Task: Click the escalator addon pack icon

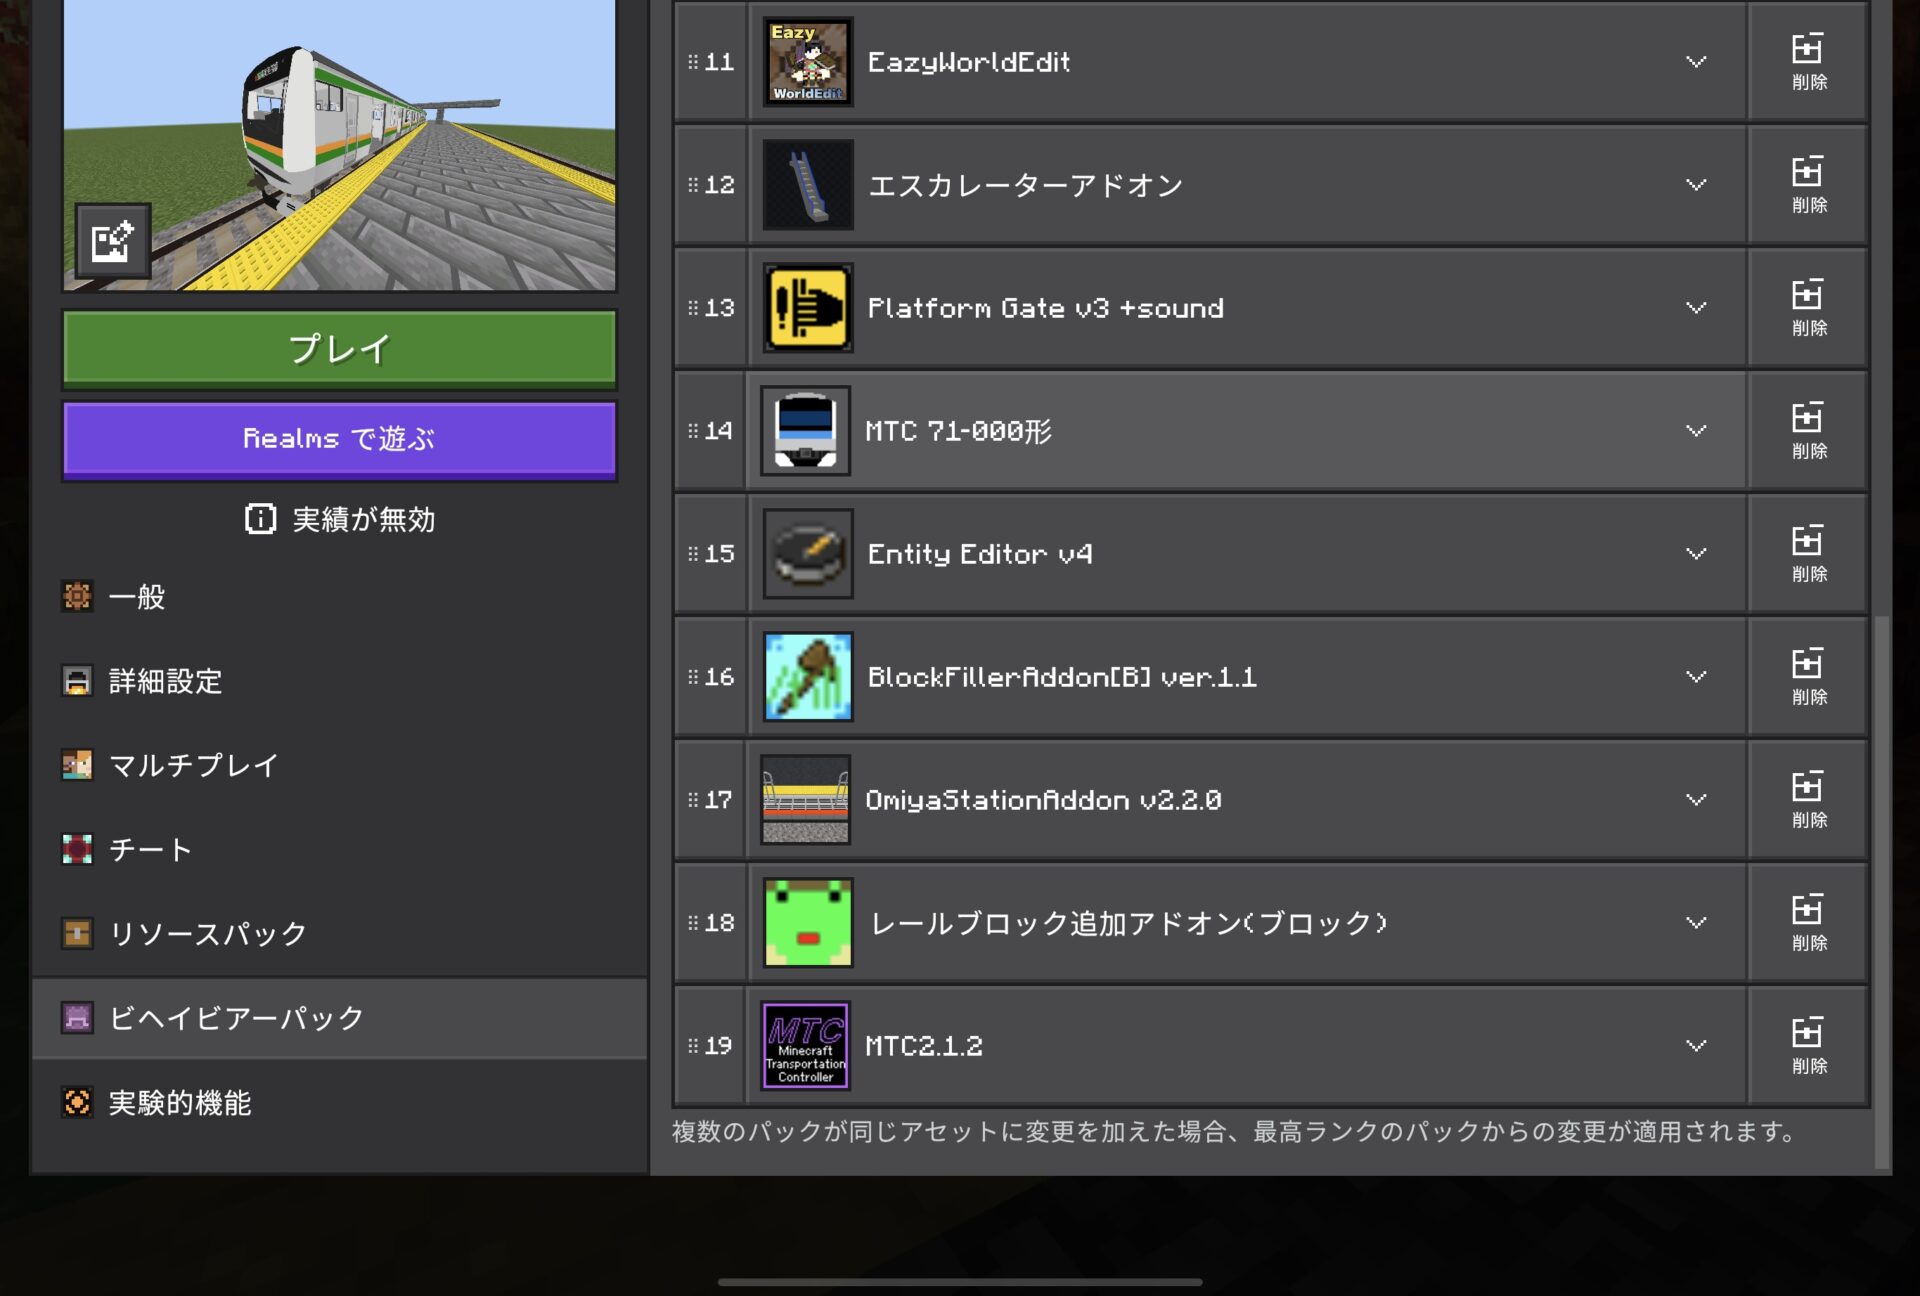Action: click(808, 185)
